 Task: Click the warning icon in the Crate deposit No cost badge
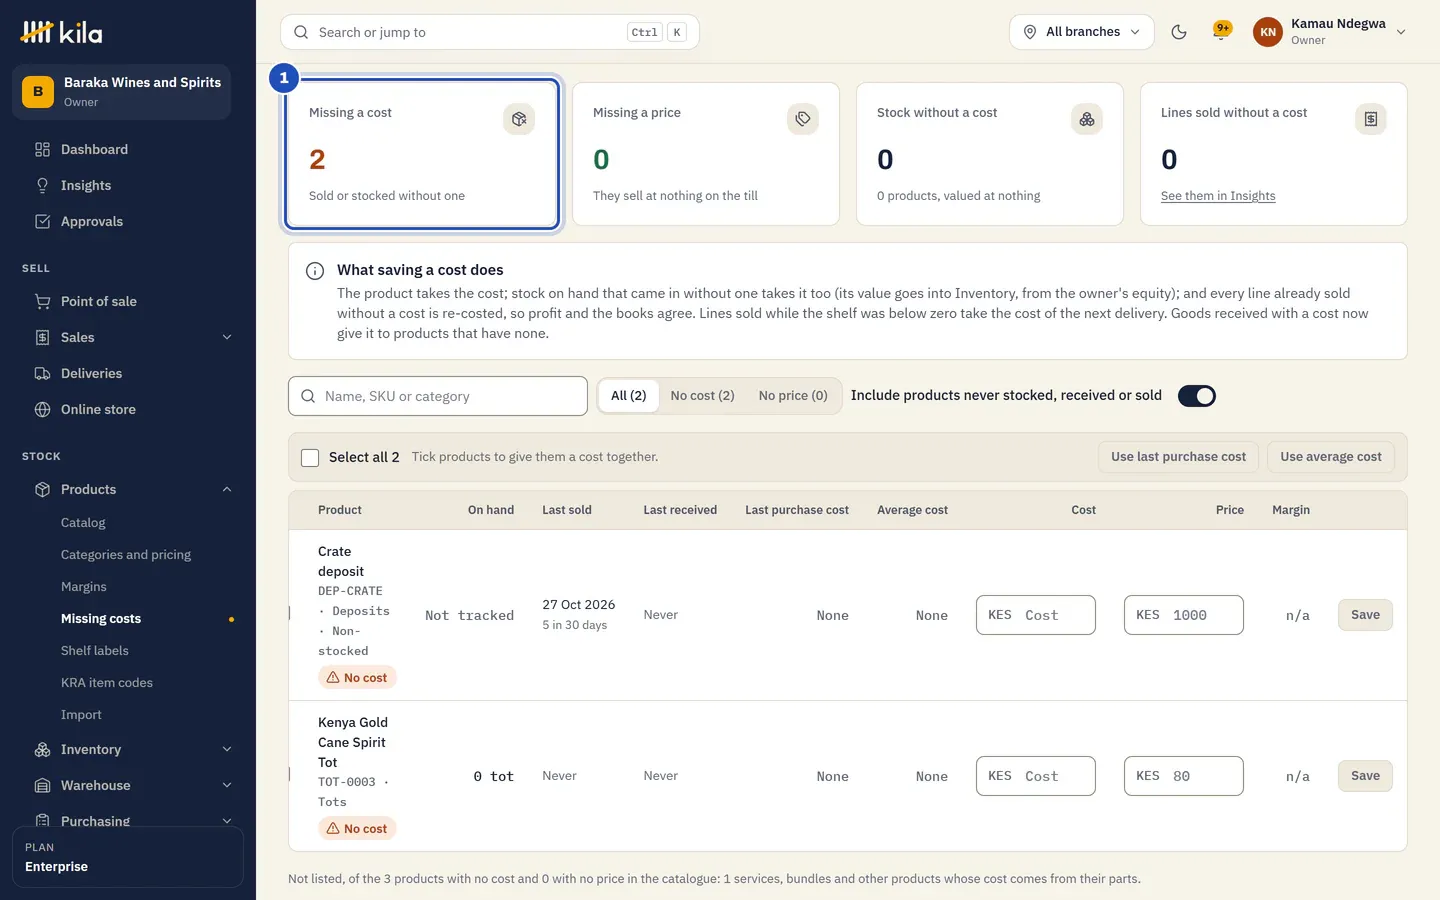click(x=333, y=677)
